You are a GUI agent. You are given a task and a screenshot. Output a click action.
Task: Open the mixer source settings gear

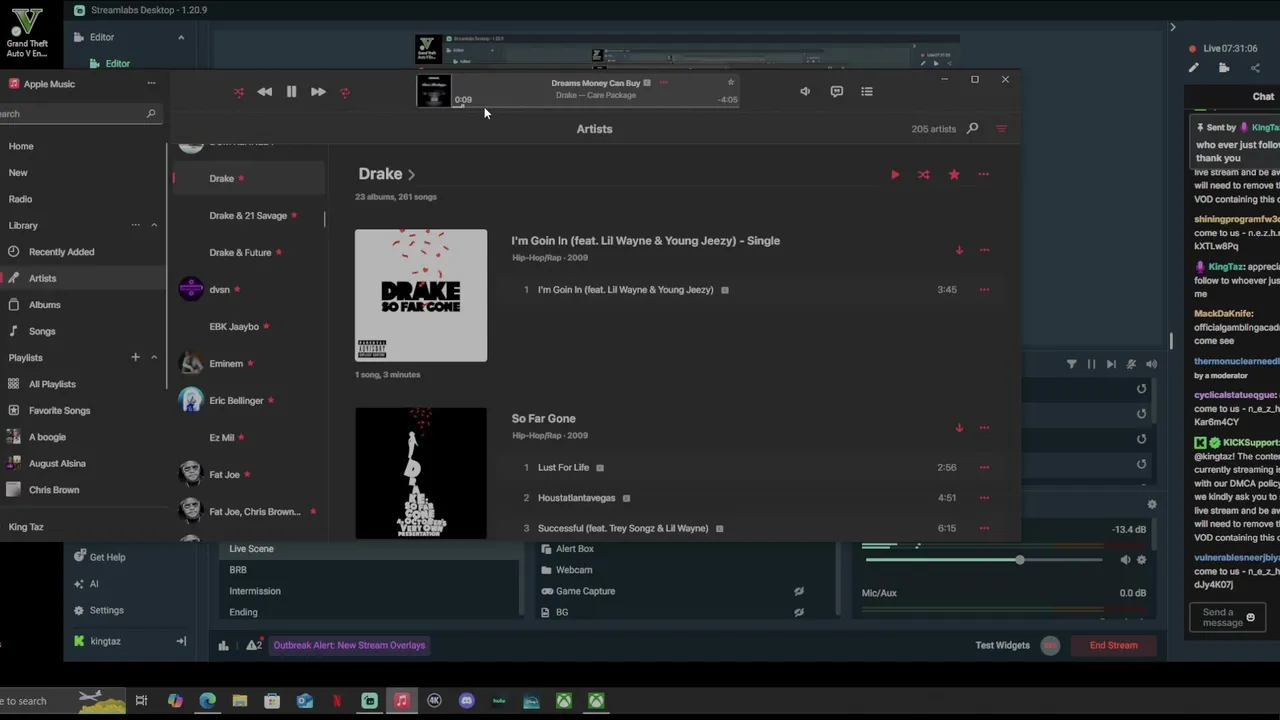click(1141, 560)
